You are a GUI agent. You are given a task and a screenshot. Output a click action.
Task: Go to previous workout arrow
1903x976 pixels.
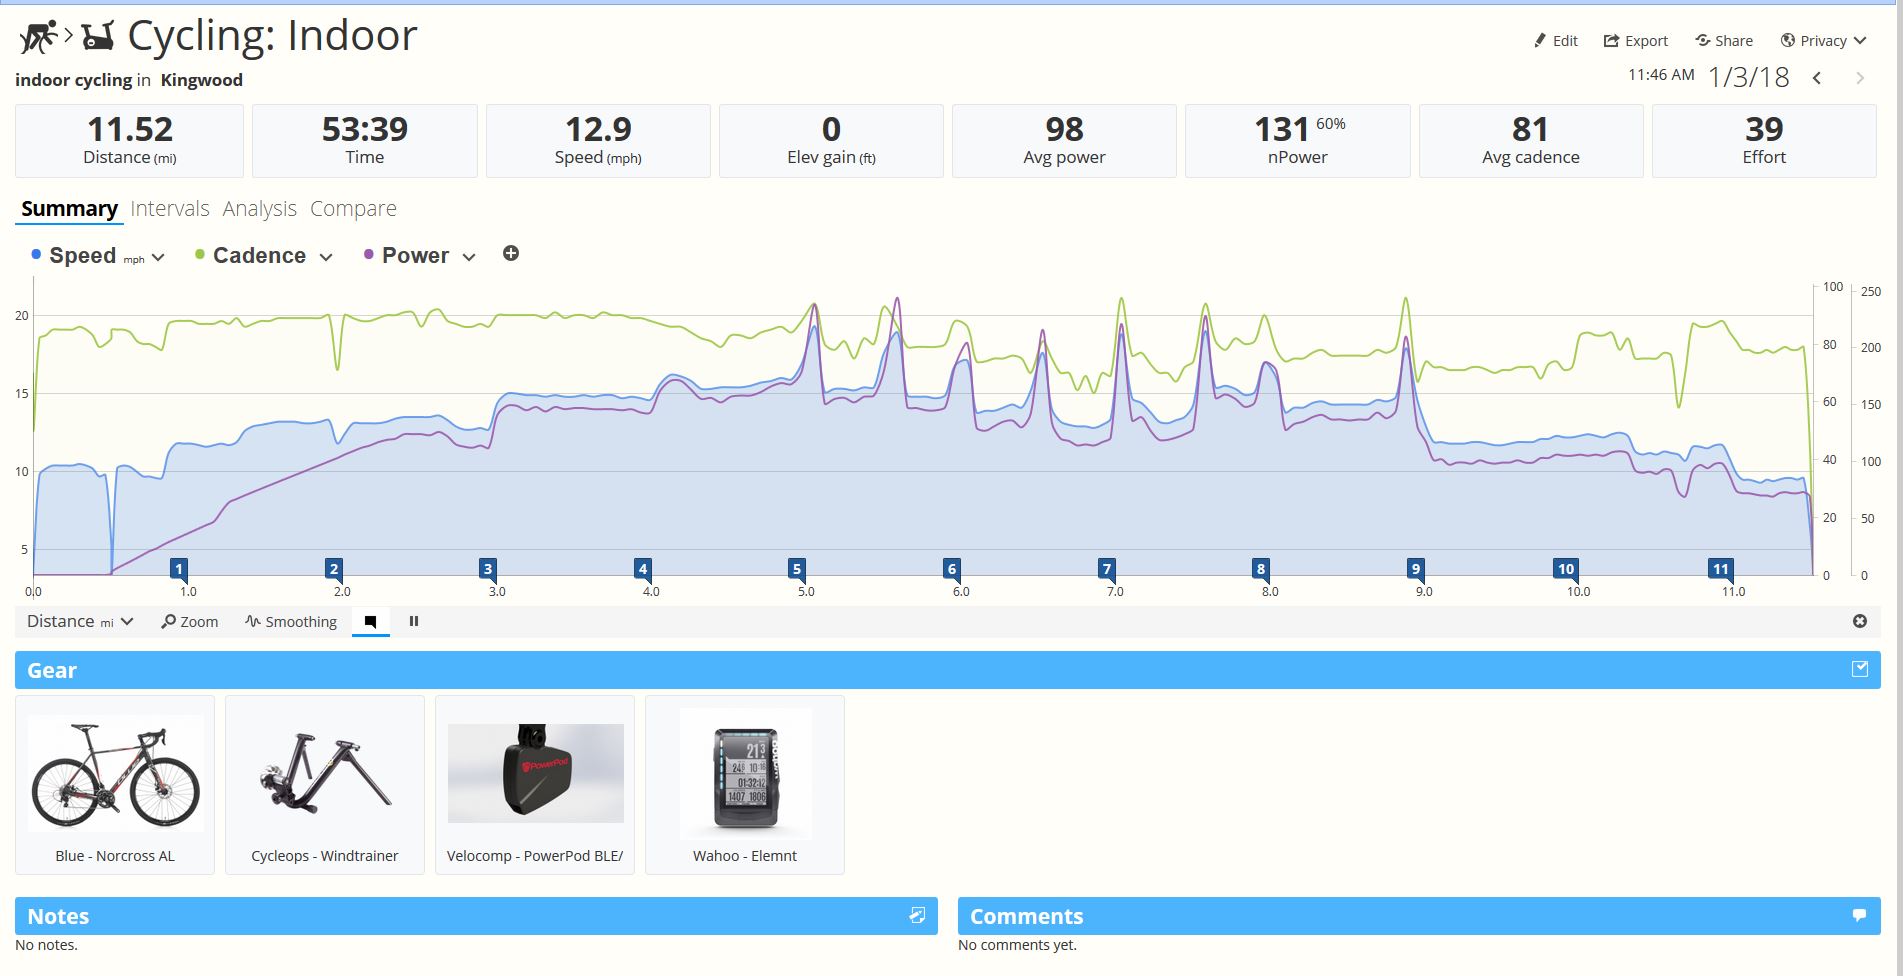tap(1817, 78)
